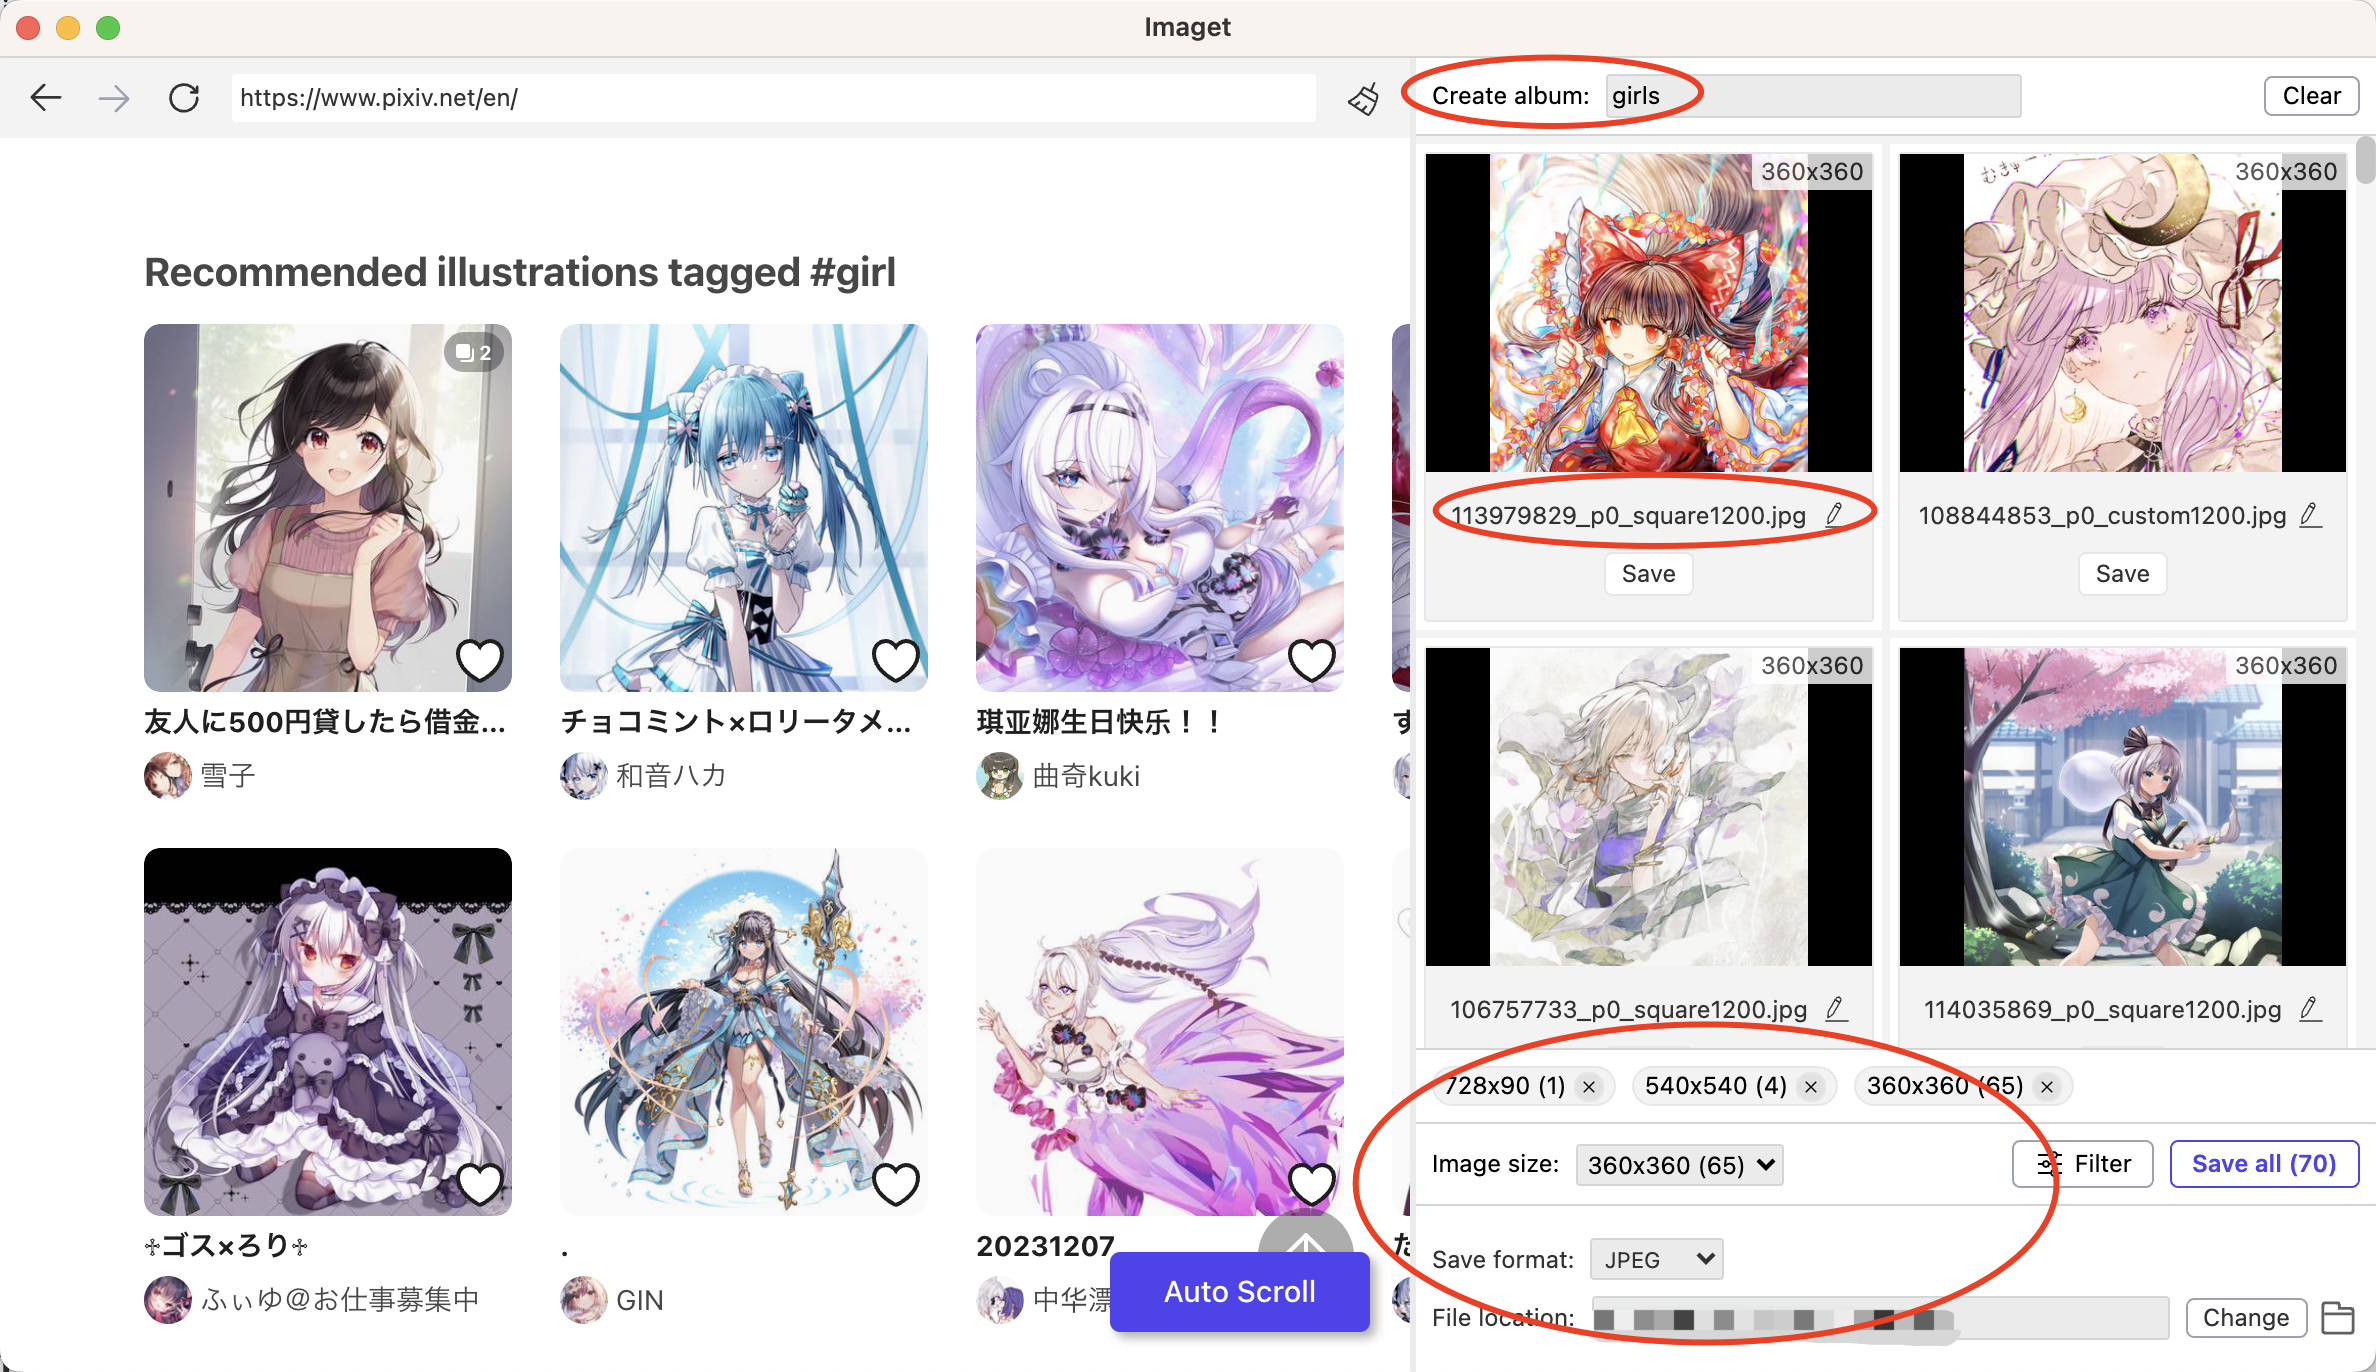Click Clear button in top right

pos(2312,95)
